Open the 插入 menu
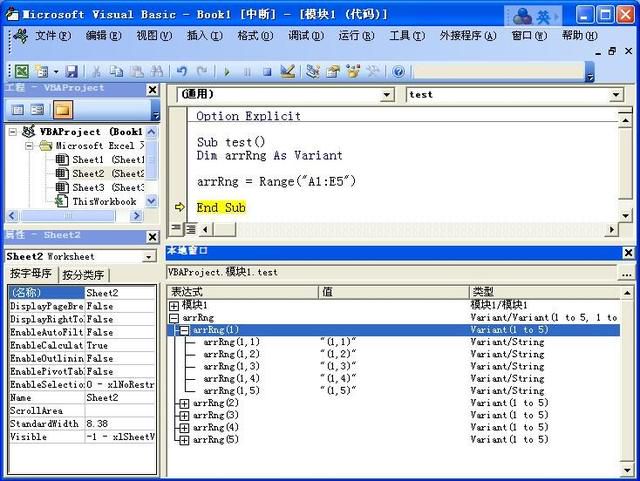This screenshot has height=481, width=640. [204, 36]
